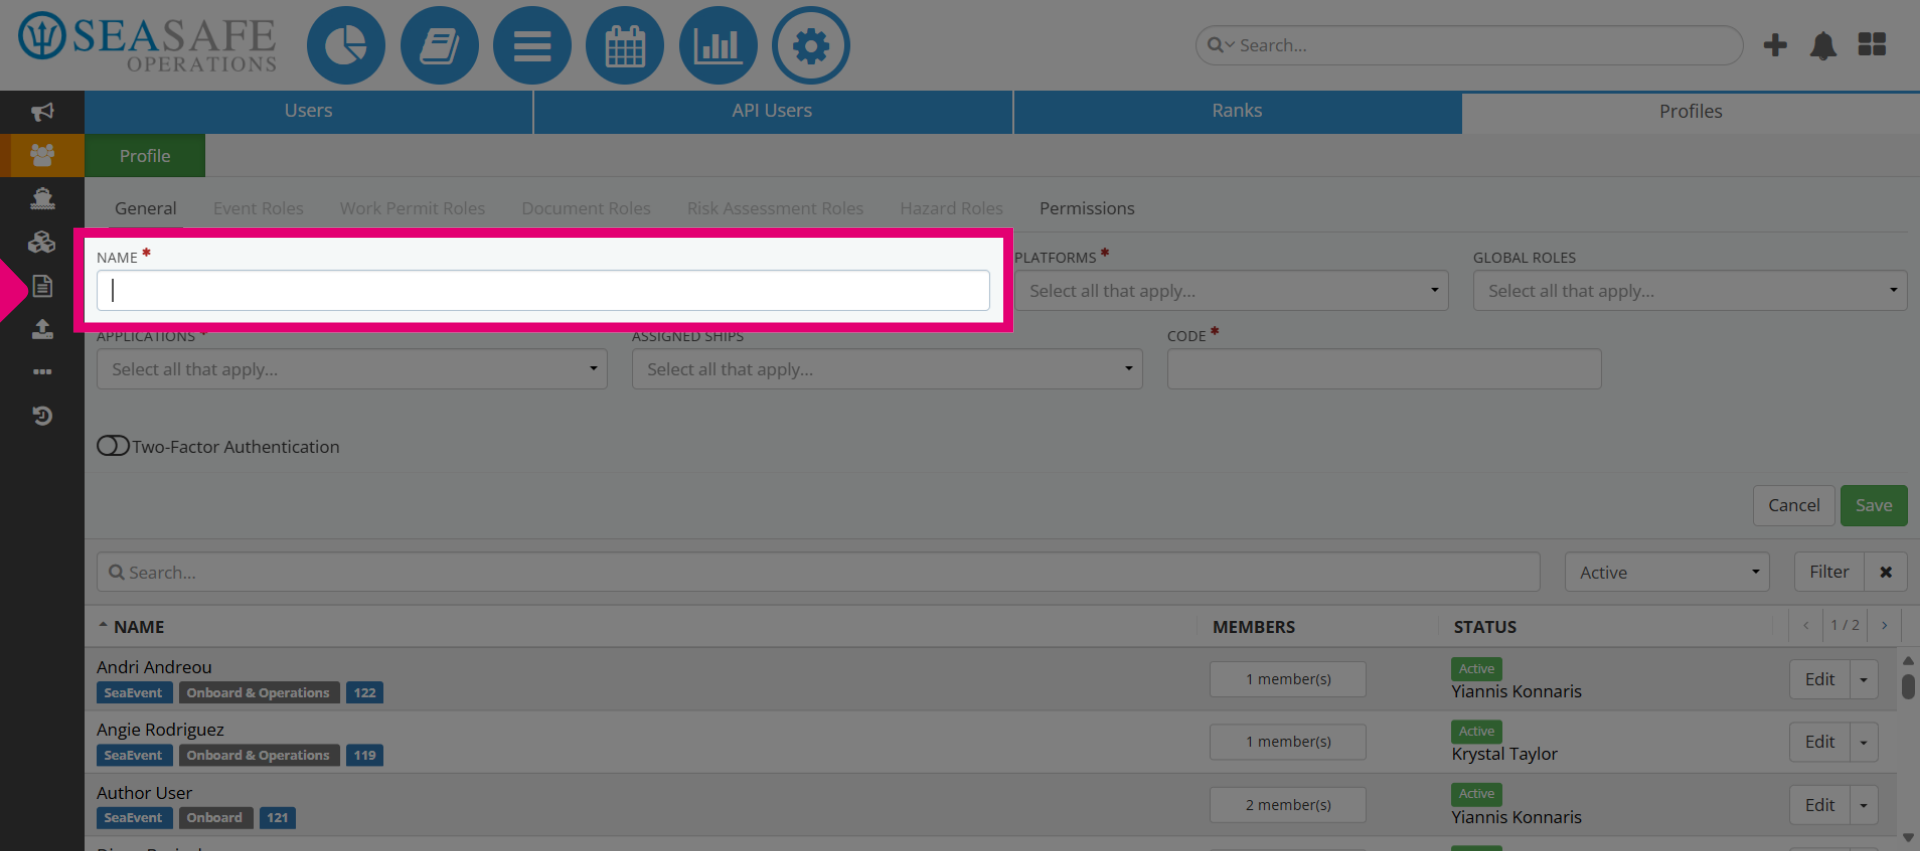Open the apps grid icon
This screenshot has width=1920, height=851.
coord(1872,45)
